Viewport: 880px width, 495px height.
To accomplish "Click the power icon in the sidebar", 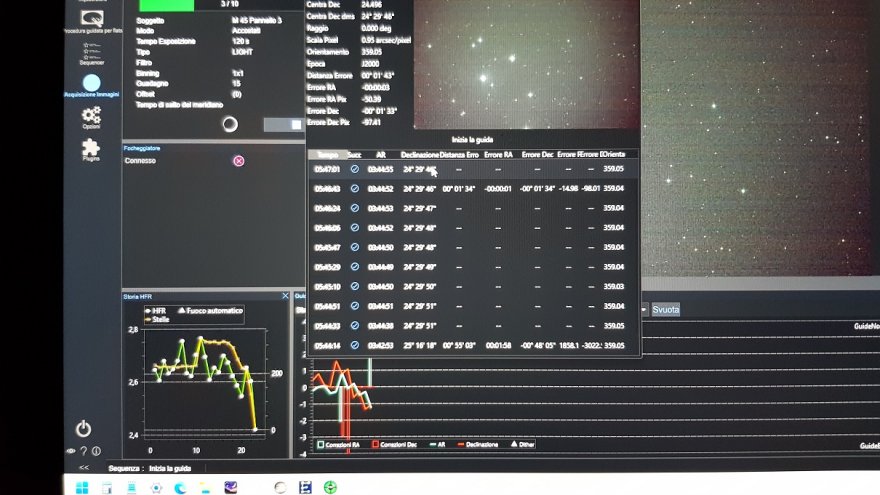I will tap(83, 428).
